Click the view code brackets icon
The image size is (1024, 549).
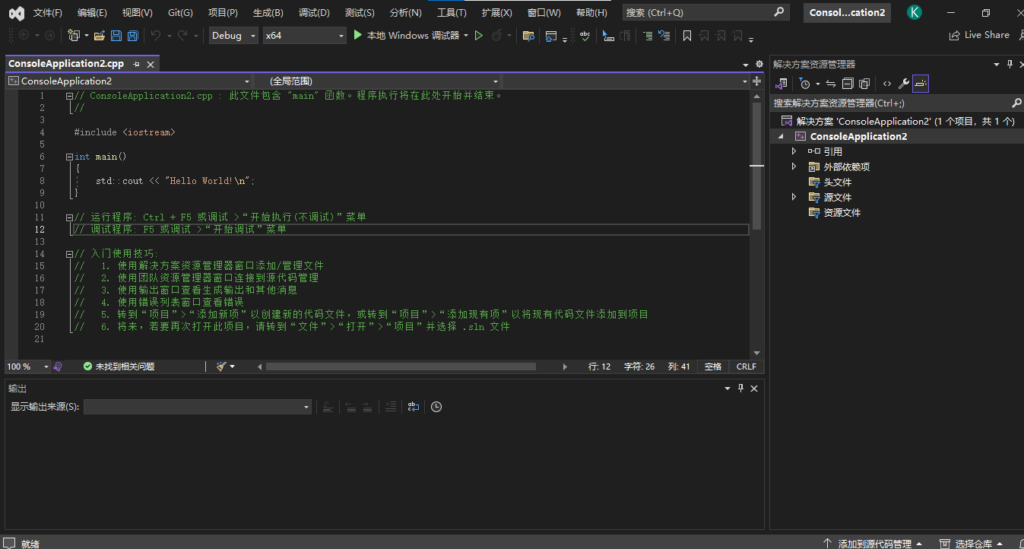point(886,84)
